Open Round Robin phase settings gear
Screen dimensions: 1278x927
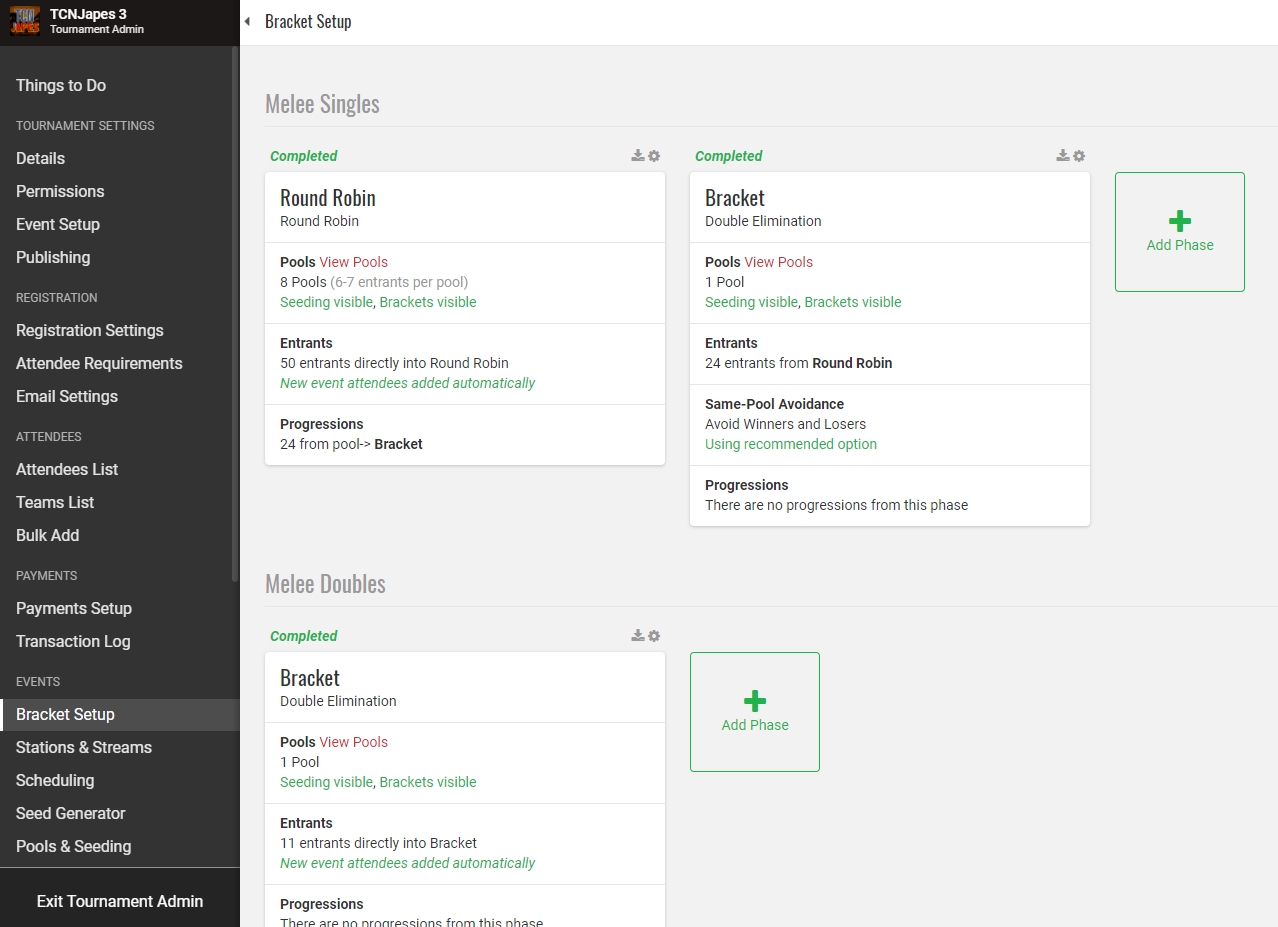pos(654,156)
